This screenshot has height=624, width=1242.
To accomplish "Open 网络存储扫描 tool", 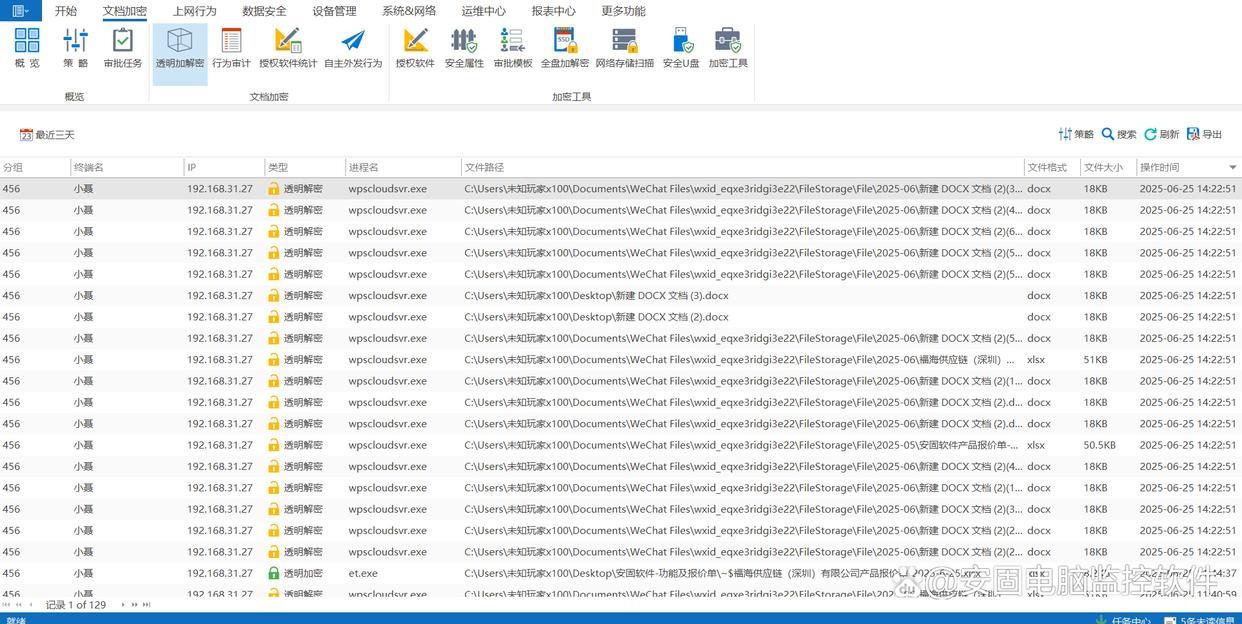I will [624, 47].
